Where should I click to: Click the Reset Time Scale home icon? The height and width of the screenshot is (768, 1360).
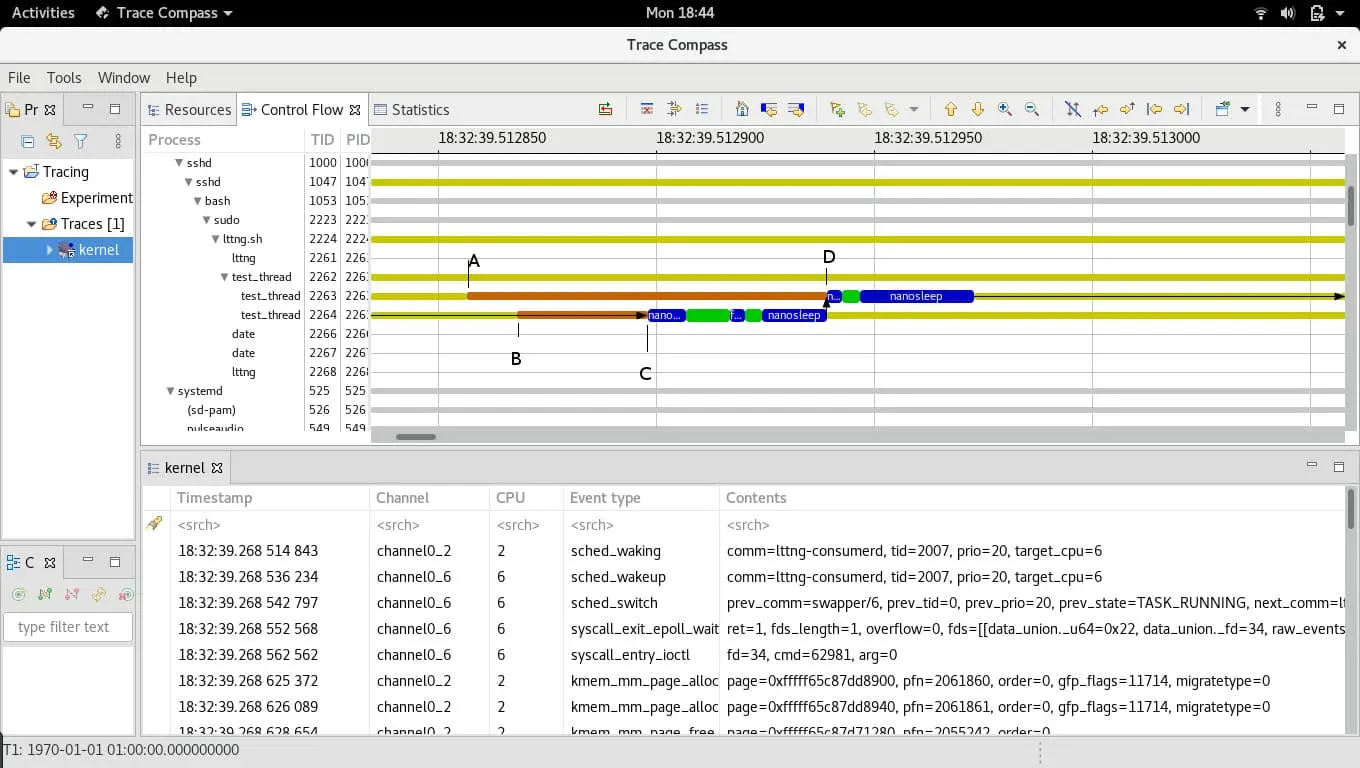click(742, 109)
